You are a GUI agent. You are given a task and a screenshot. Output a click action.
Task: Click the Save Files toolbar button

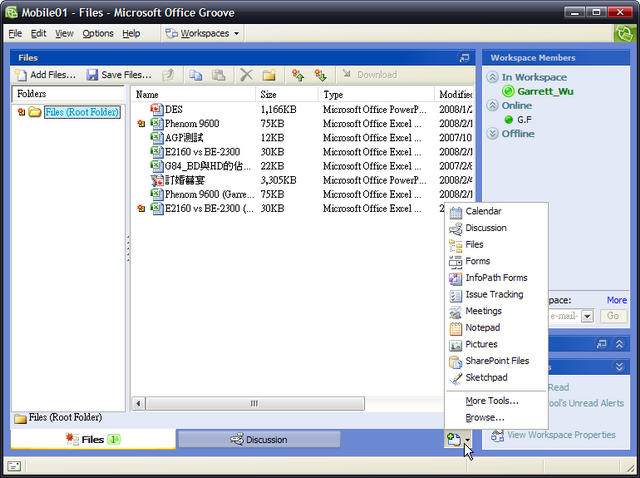coord(119,75)
